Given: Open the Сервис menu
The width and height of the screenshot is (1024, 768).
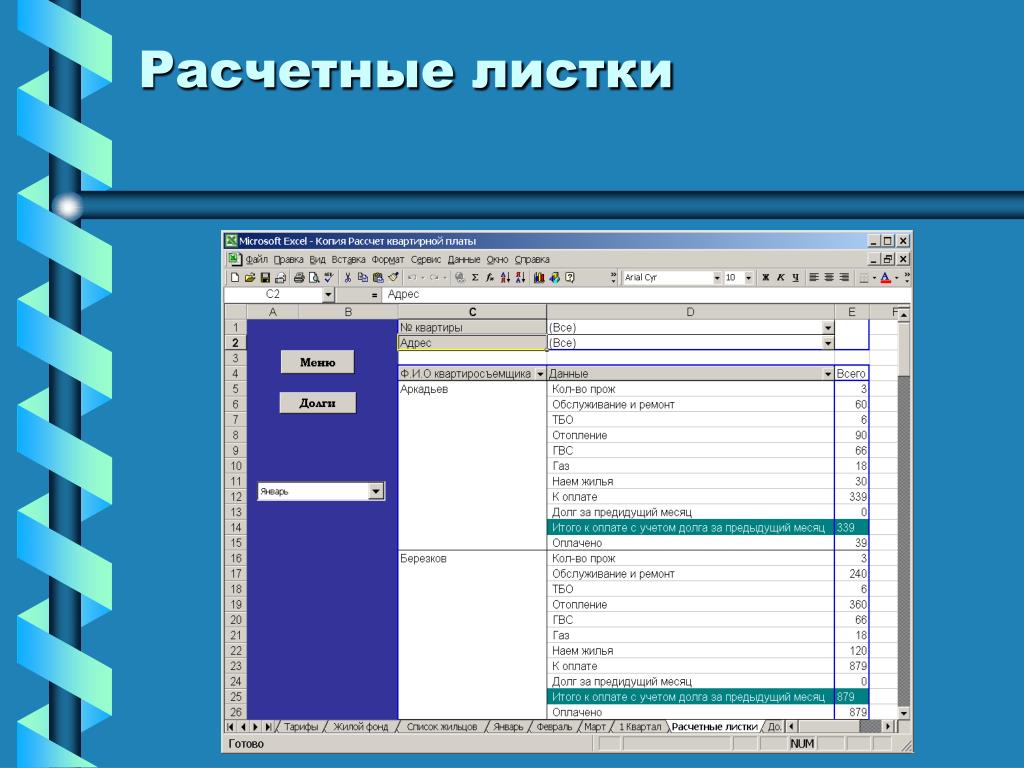Looking at the screenshot, I should click(x=426, y=259).
